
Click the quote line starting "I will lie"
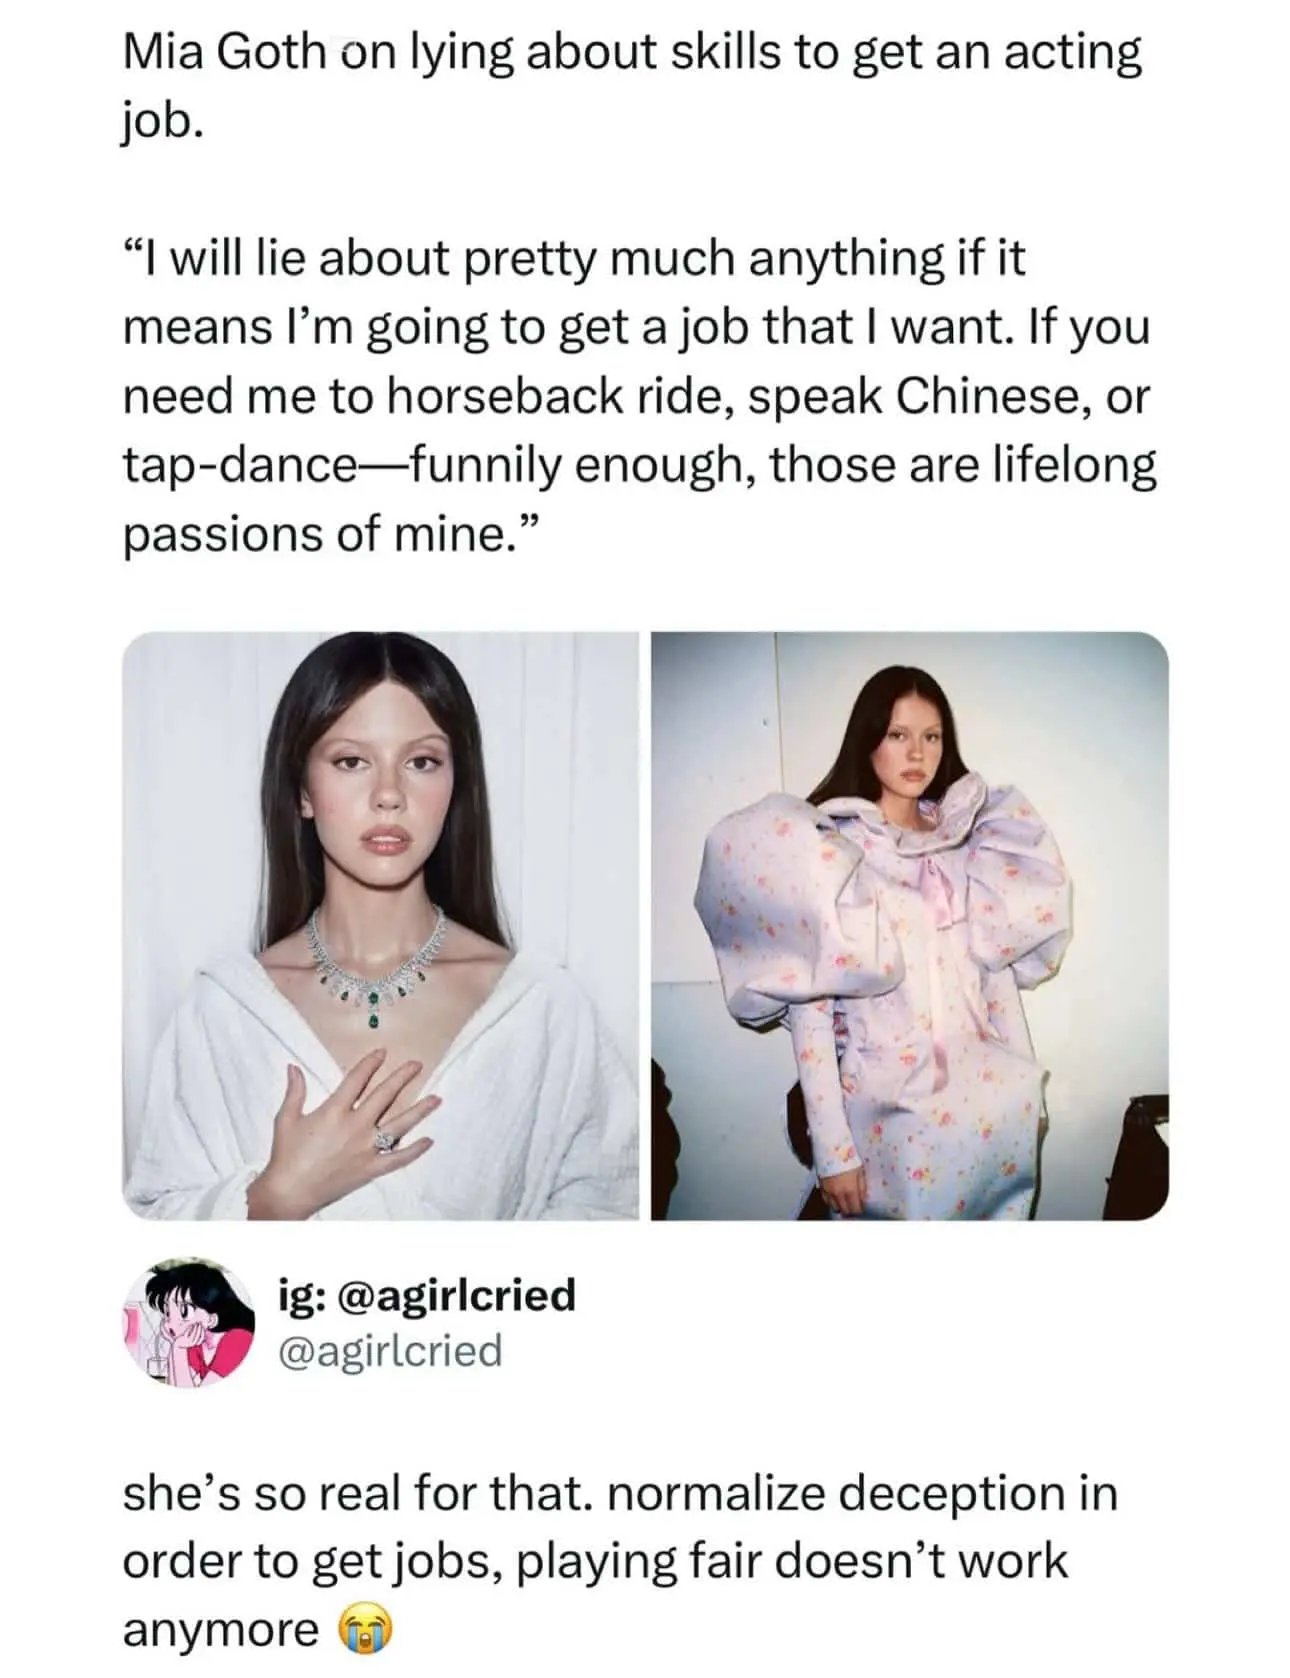point(574,258)
